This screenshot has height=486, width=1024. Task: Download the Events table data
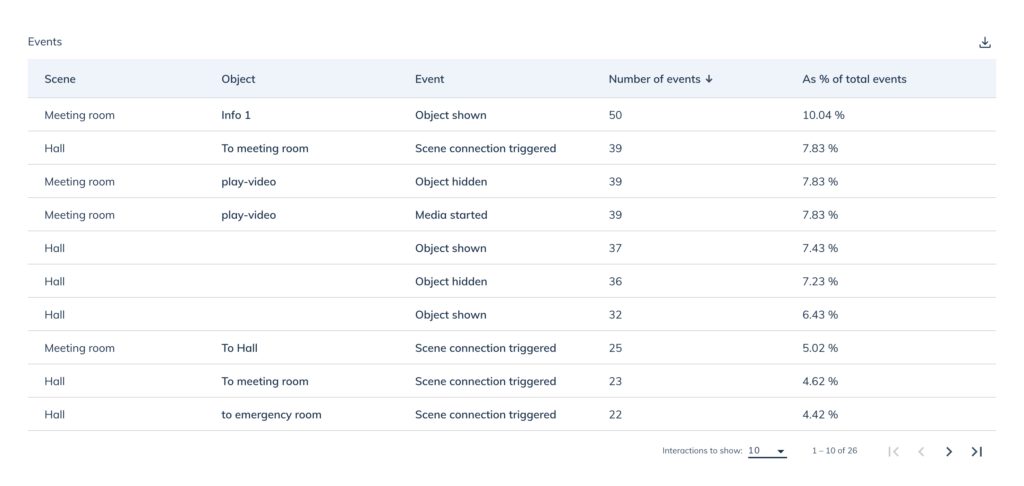coord(985,42)
